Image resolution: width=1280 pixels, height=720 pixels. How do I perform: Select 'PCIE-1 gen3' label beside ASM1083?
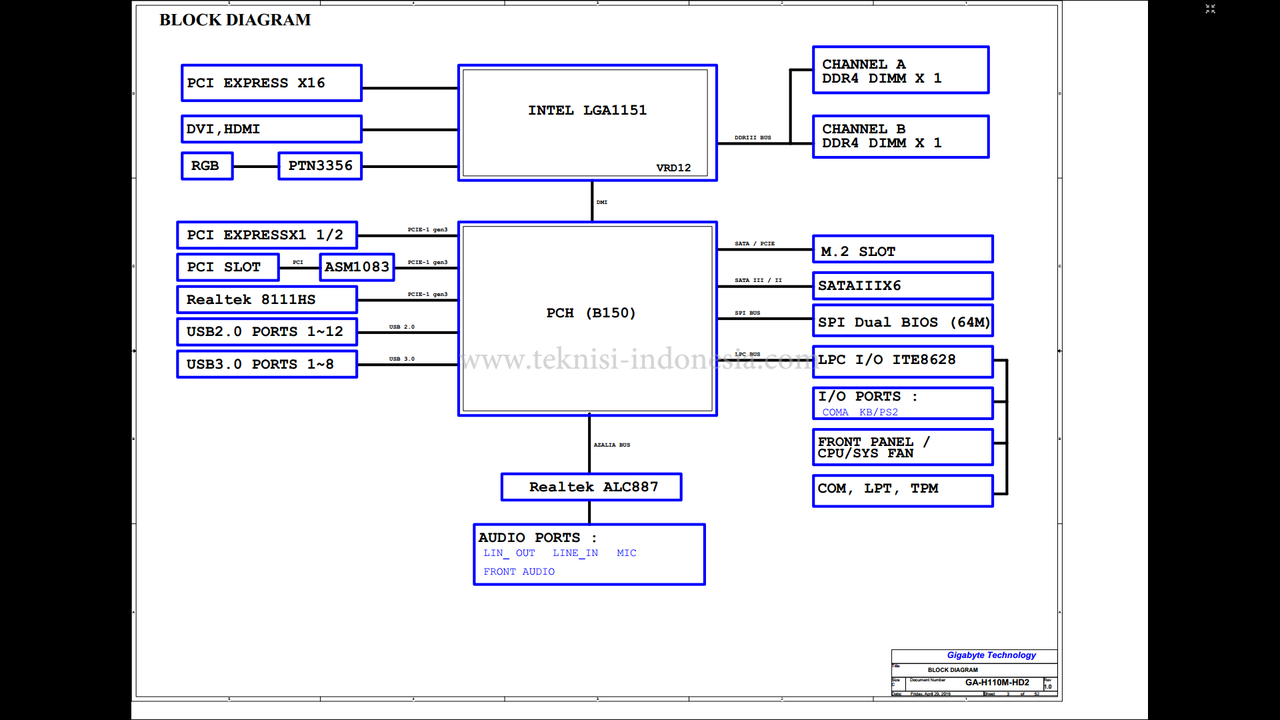click(428, 263)
